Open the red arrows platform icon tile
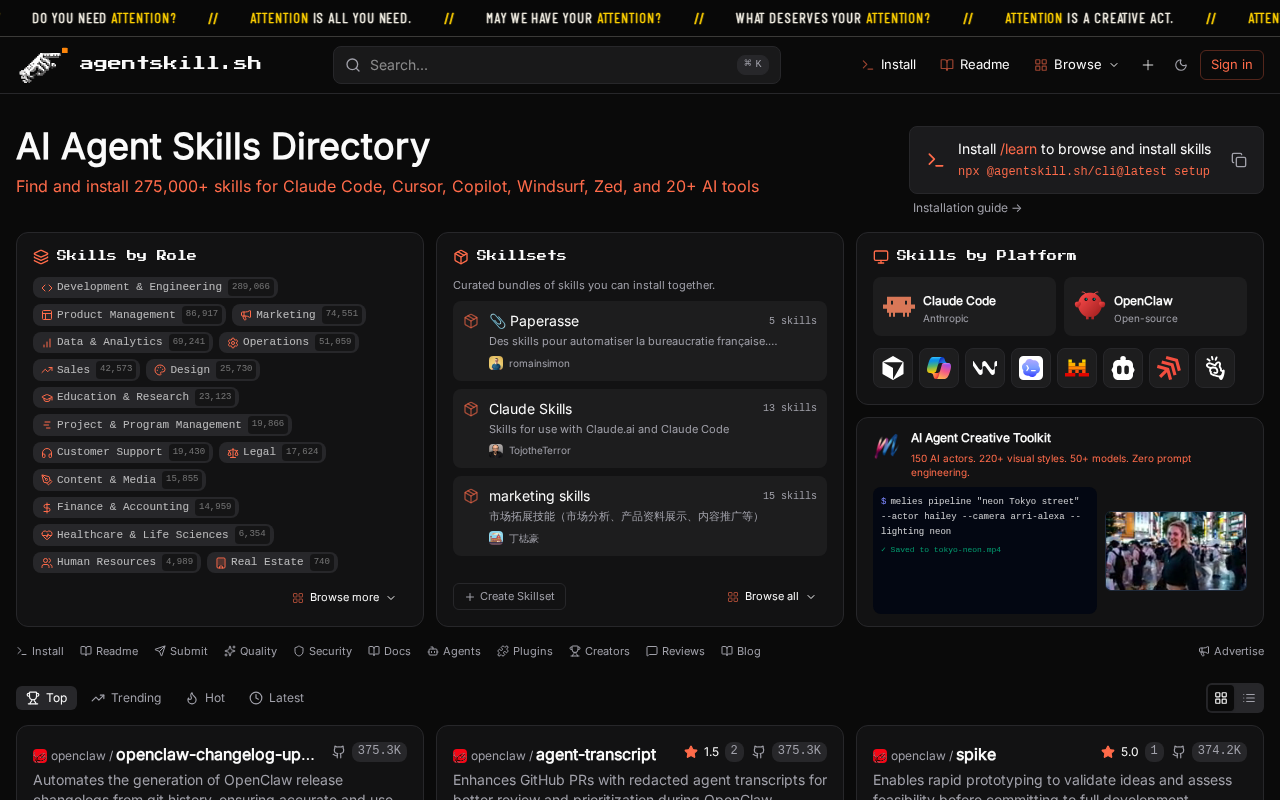 click(x=1169, y=368)
